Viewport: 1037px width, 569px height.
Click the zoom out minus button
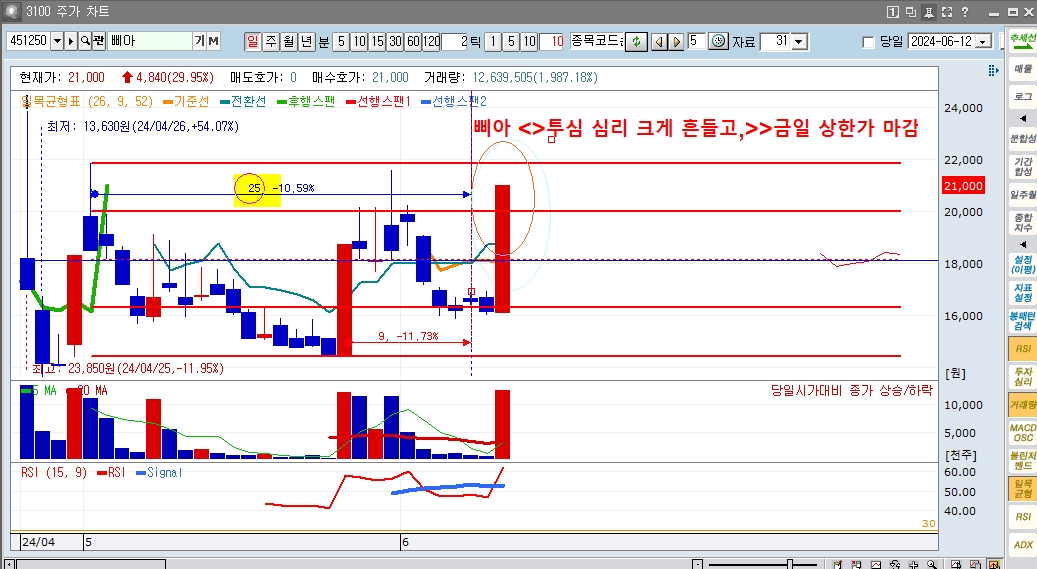point(697,564)
